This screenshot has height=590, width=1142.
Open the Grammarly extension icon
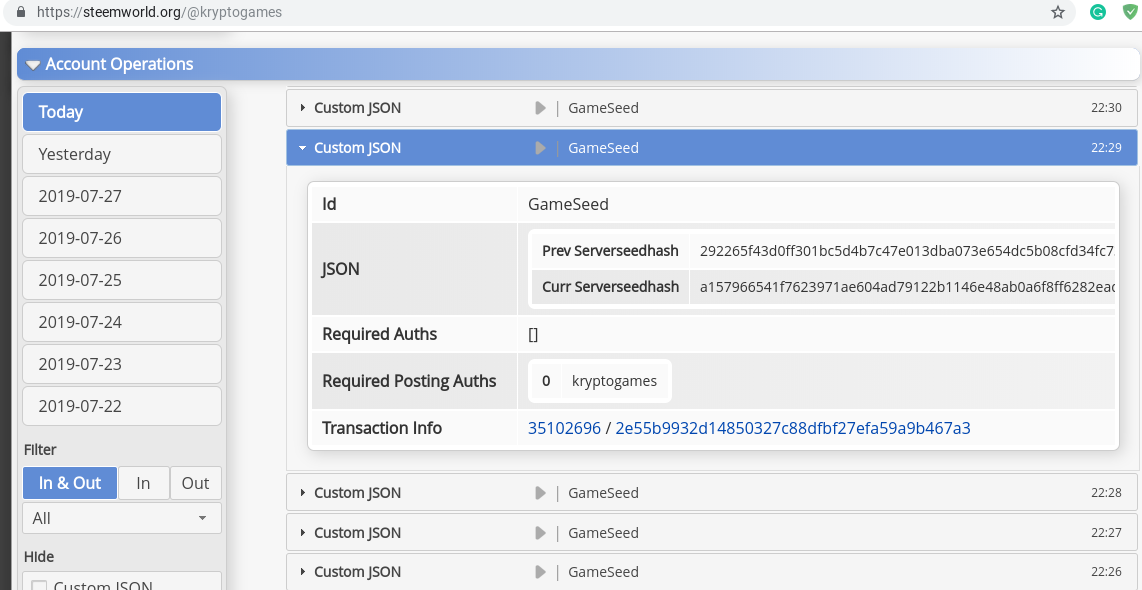point(1097,13)
